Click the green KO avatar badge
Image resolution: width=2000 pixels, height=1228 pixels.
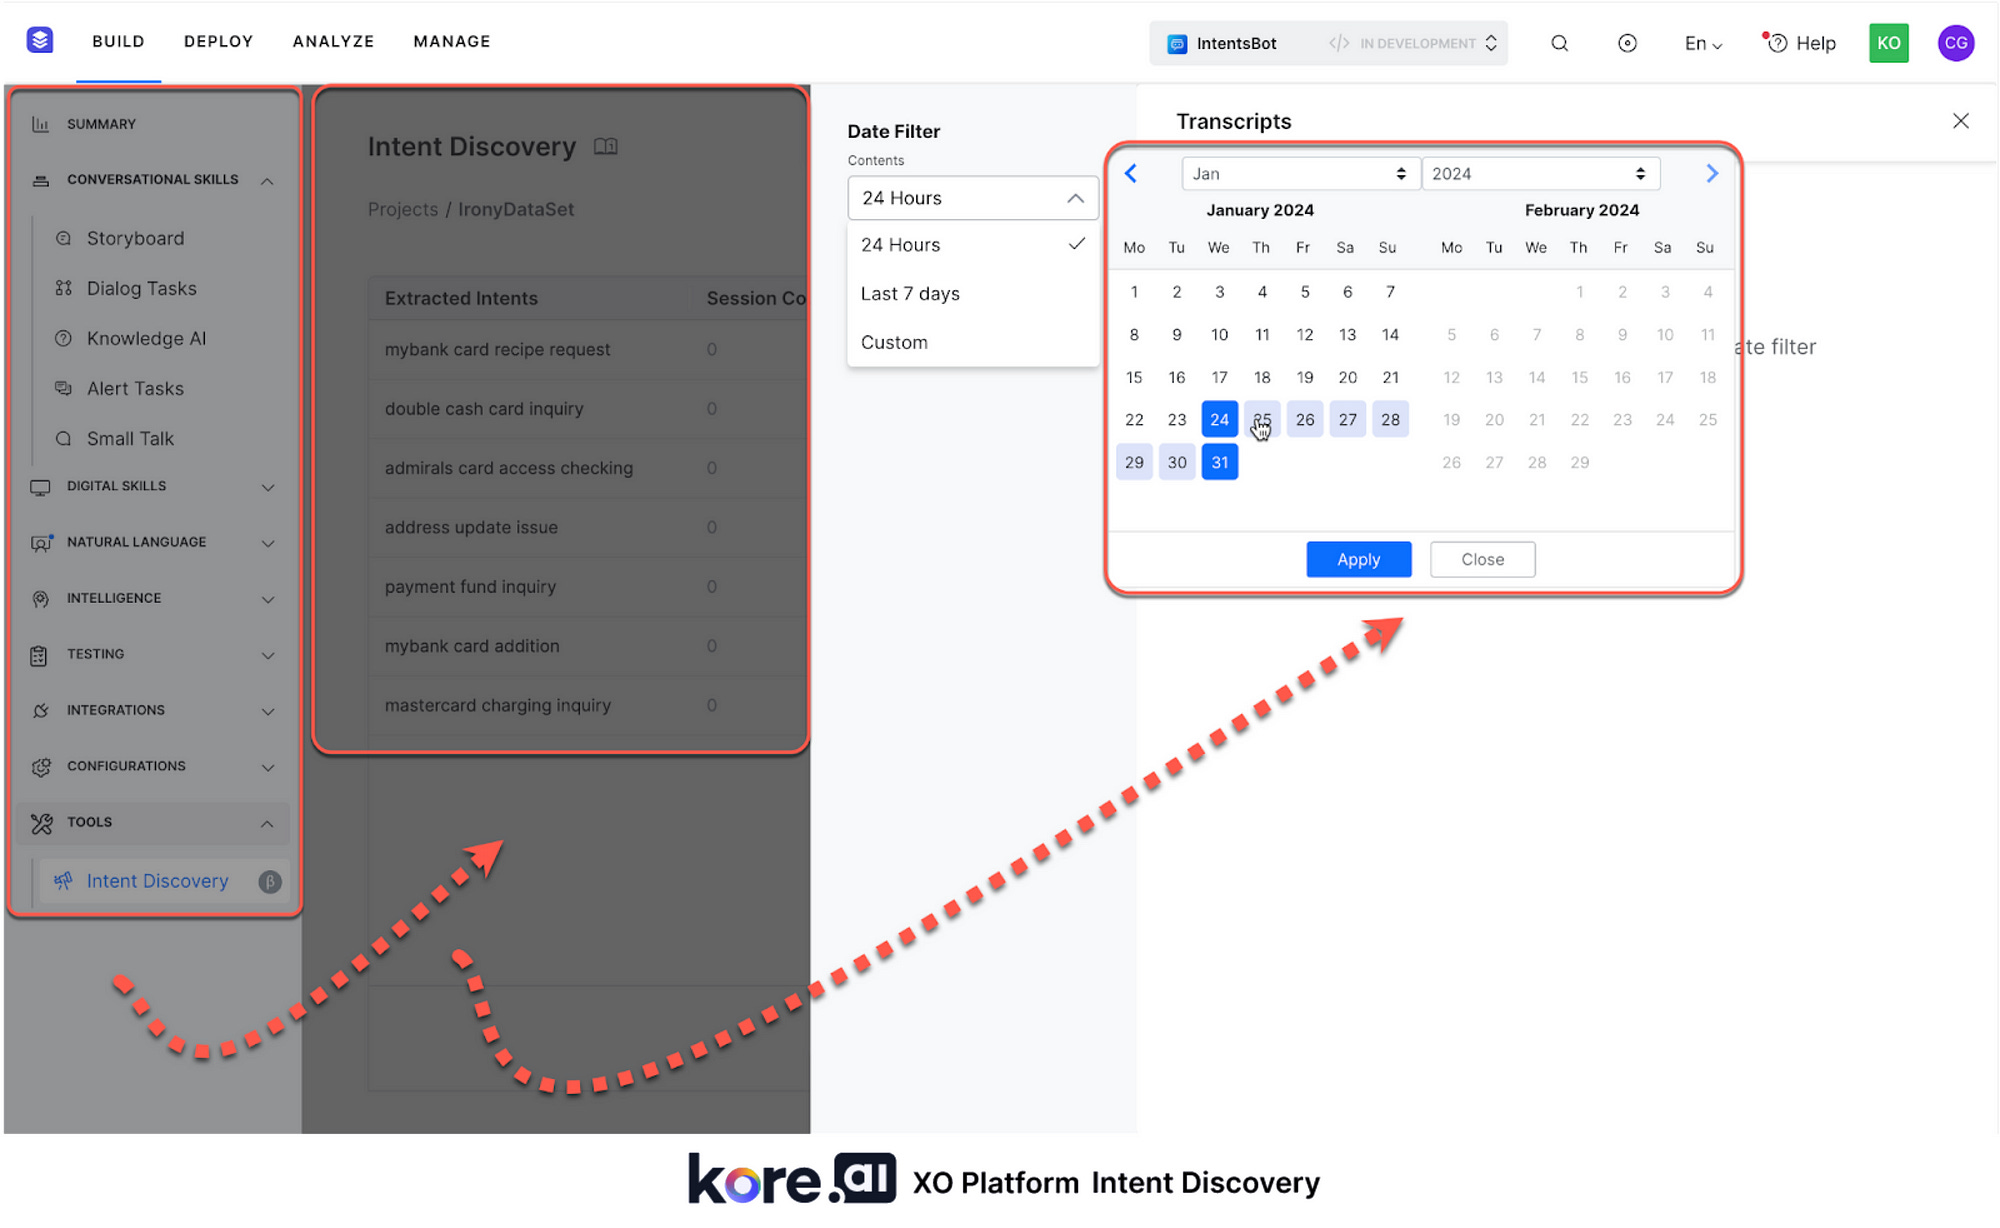(1888, 43)
